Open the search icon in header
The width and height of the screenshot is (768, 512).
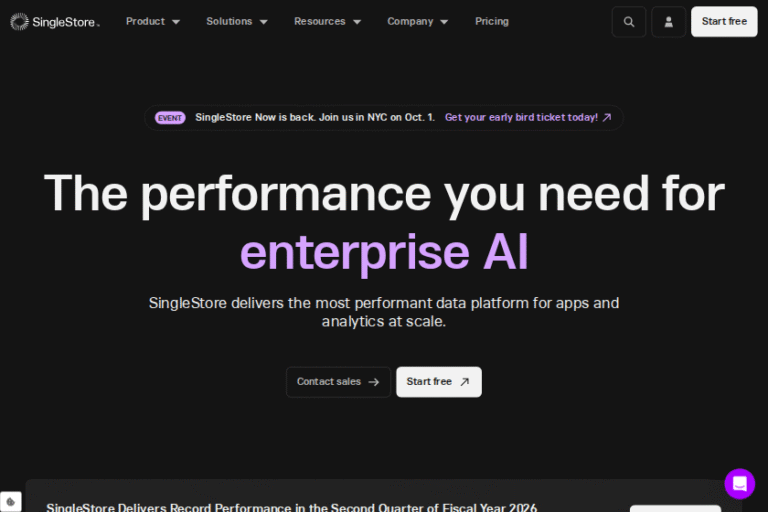(x=628, y=22)
